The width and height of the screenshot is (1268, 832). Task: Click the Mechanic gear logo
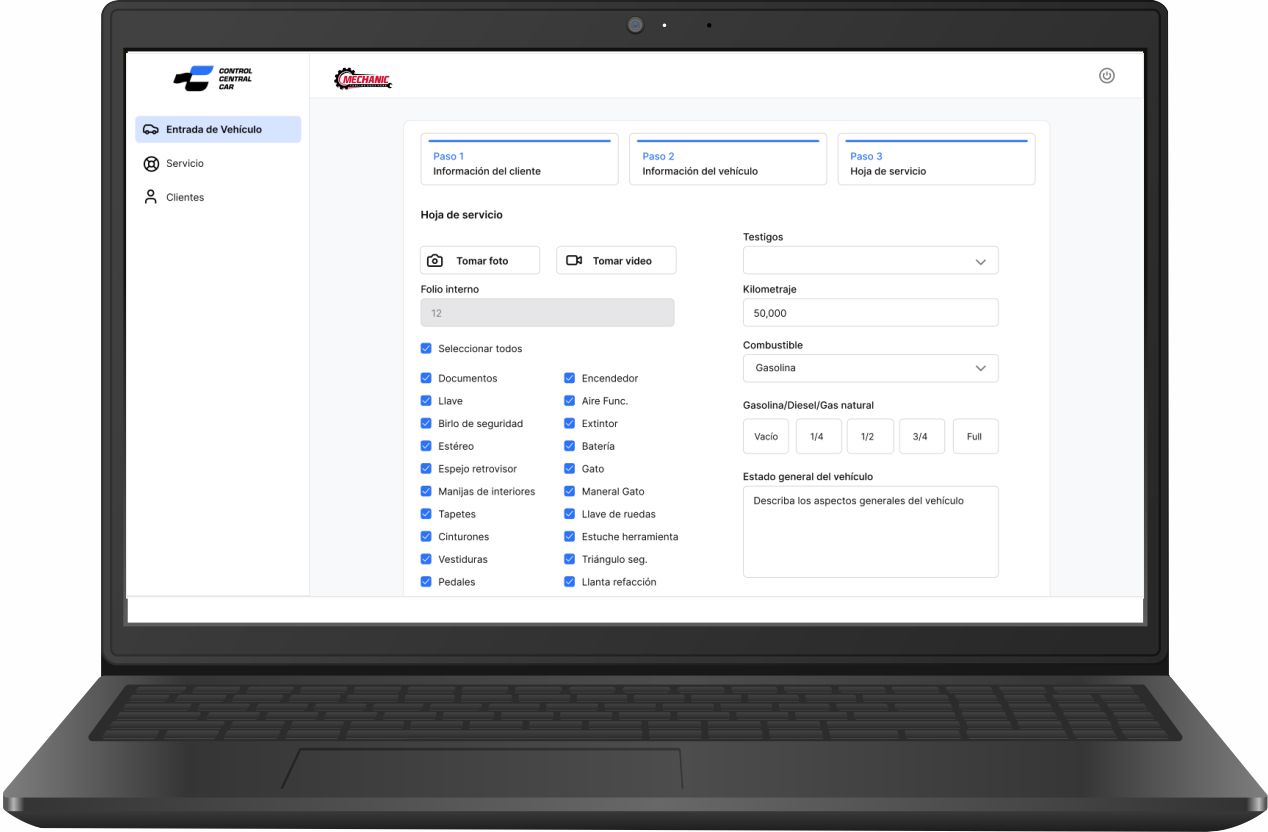click(x=363, y=80)
